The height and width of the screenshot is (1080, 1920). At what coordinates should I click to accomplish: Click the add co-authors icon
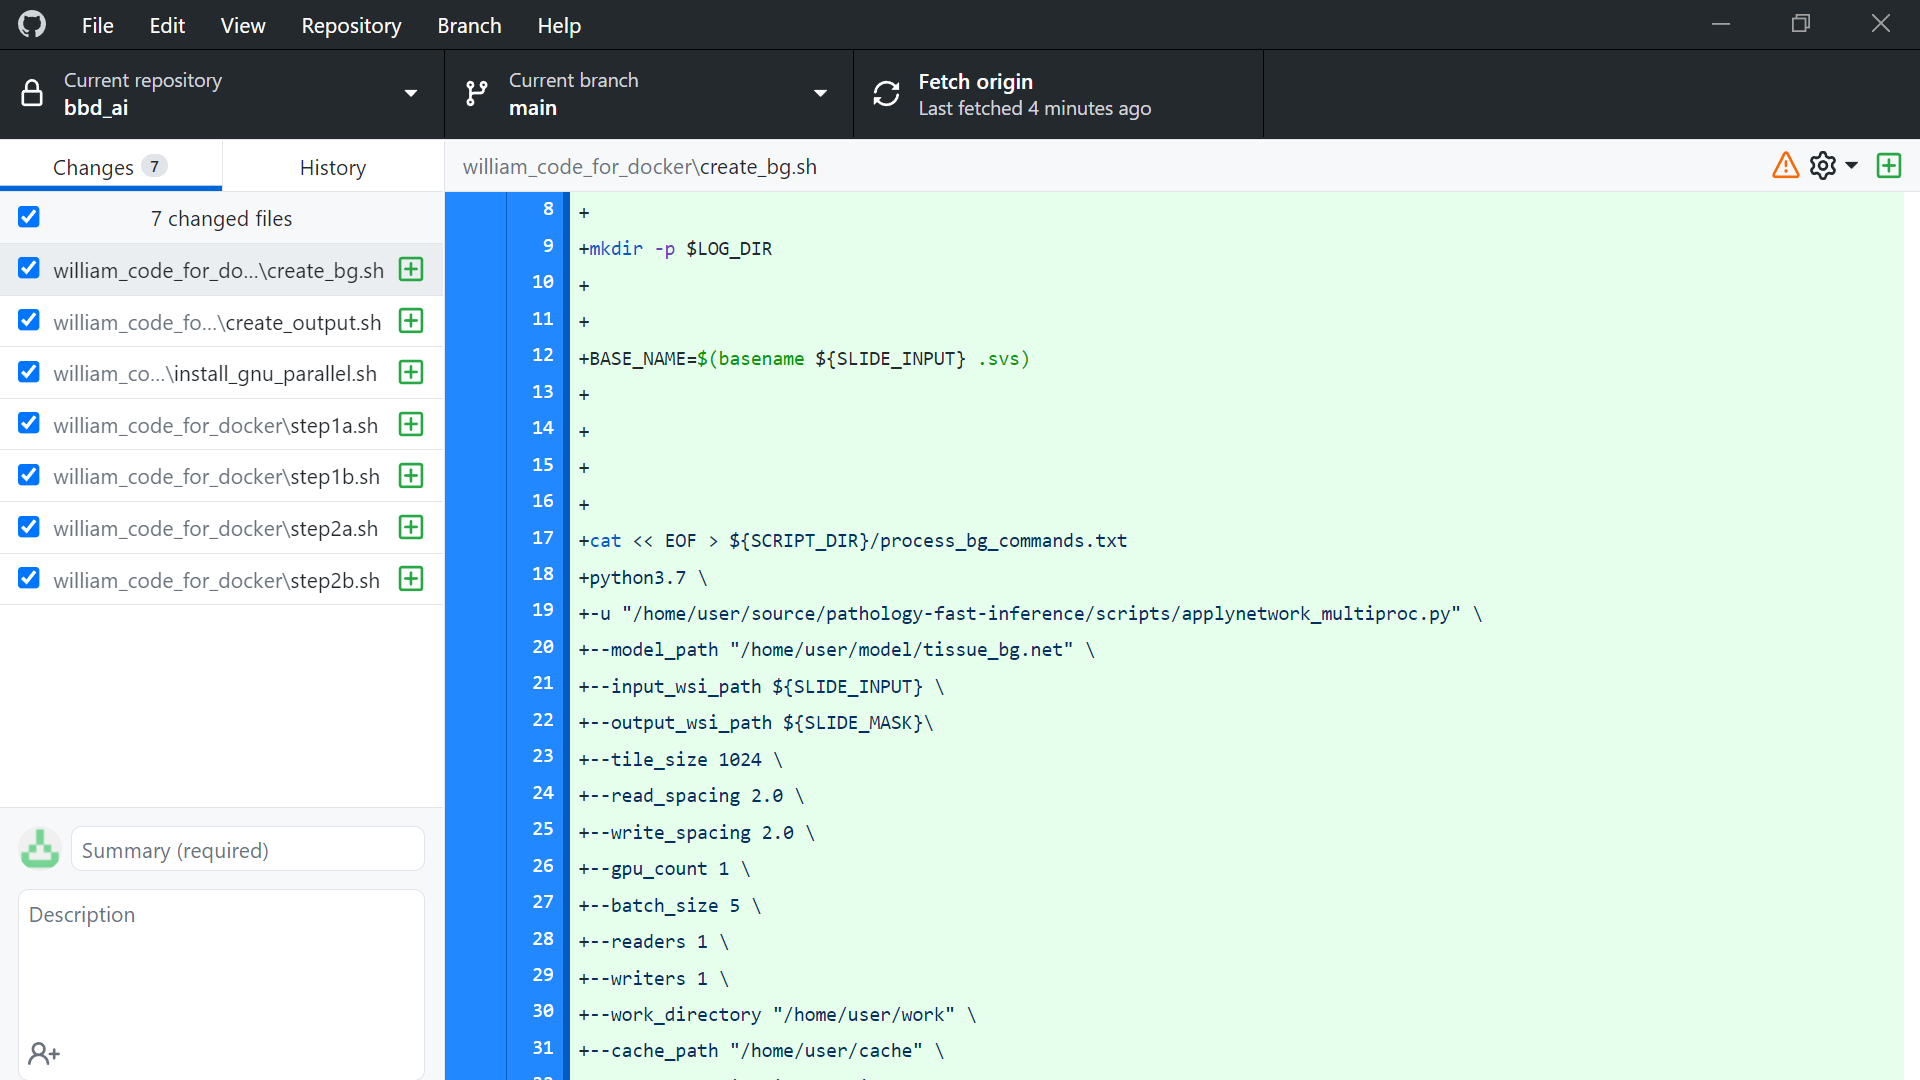coord(43,1053)
